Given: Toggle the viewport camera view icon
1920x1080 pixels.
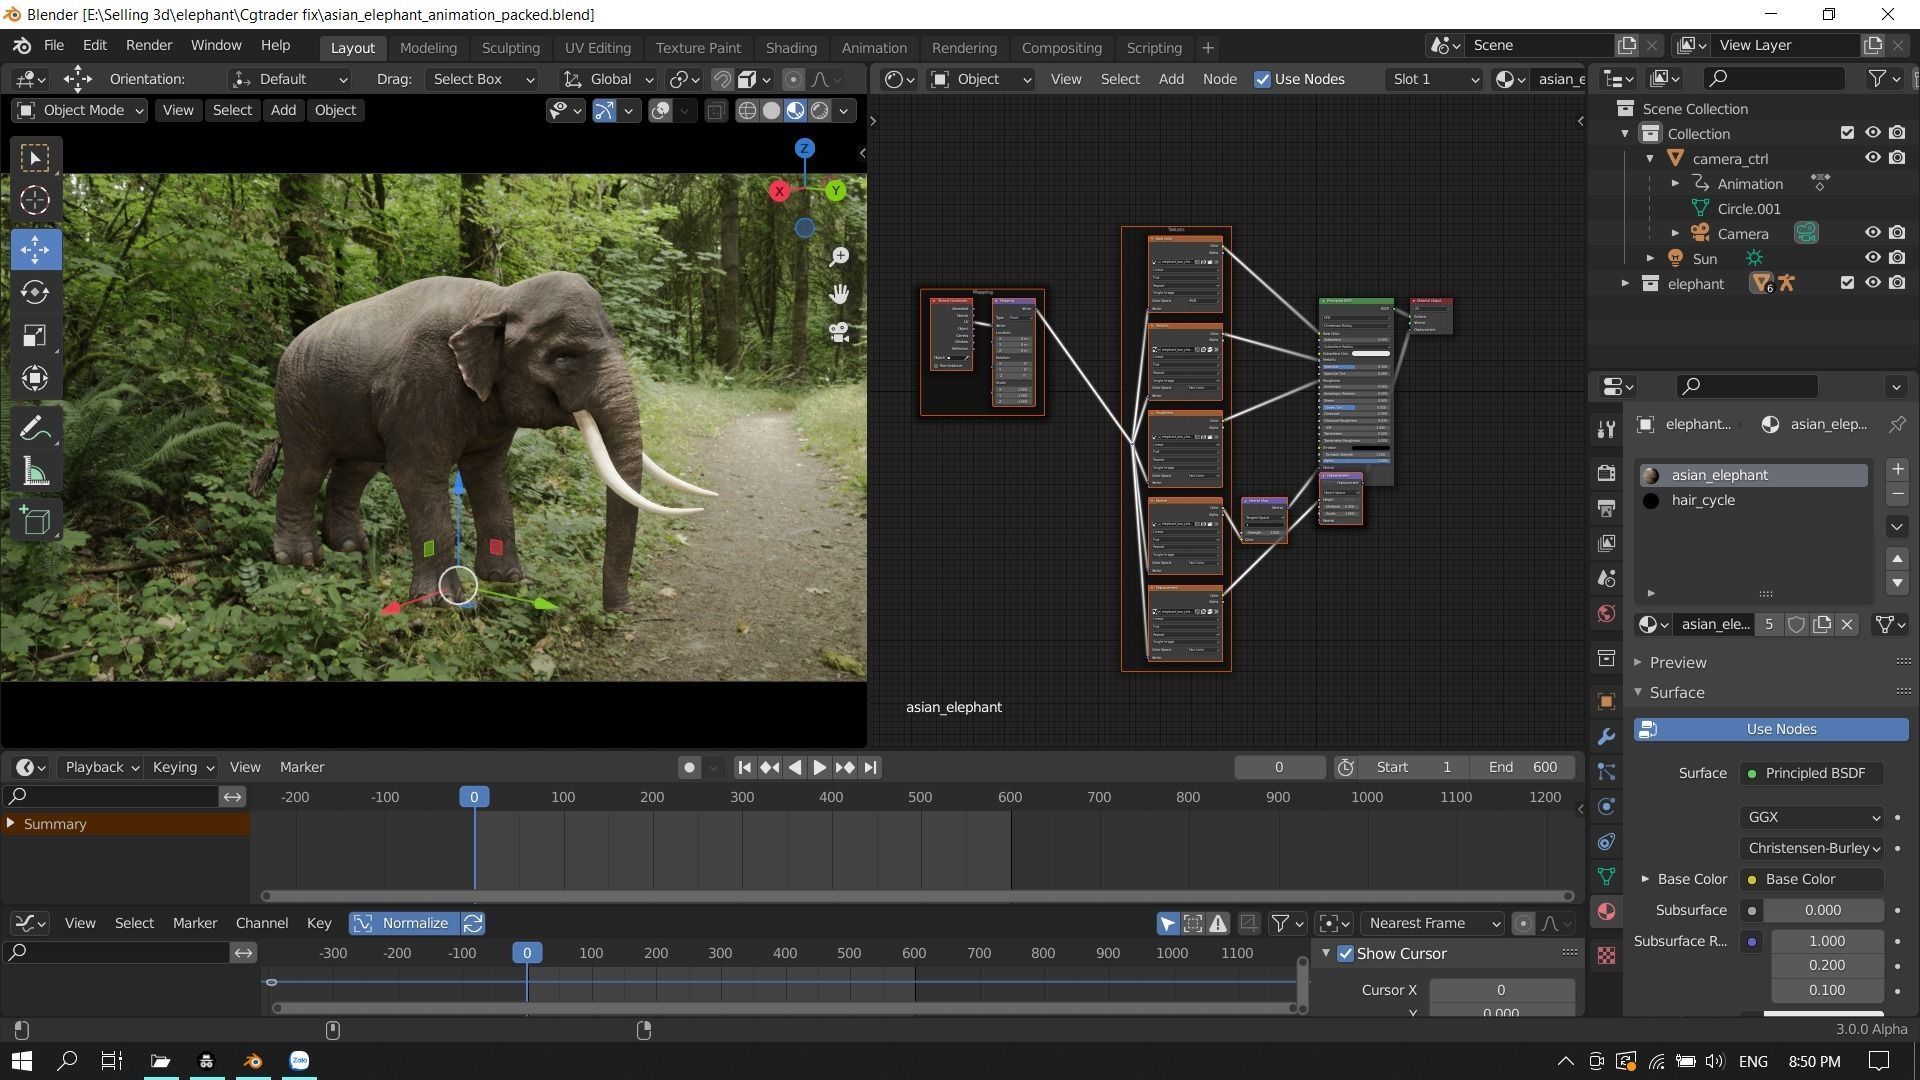Looking at the screenshot, I should tap(839, 332).
